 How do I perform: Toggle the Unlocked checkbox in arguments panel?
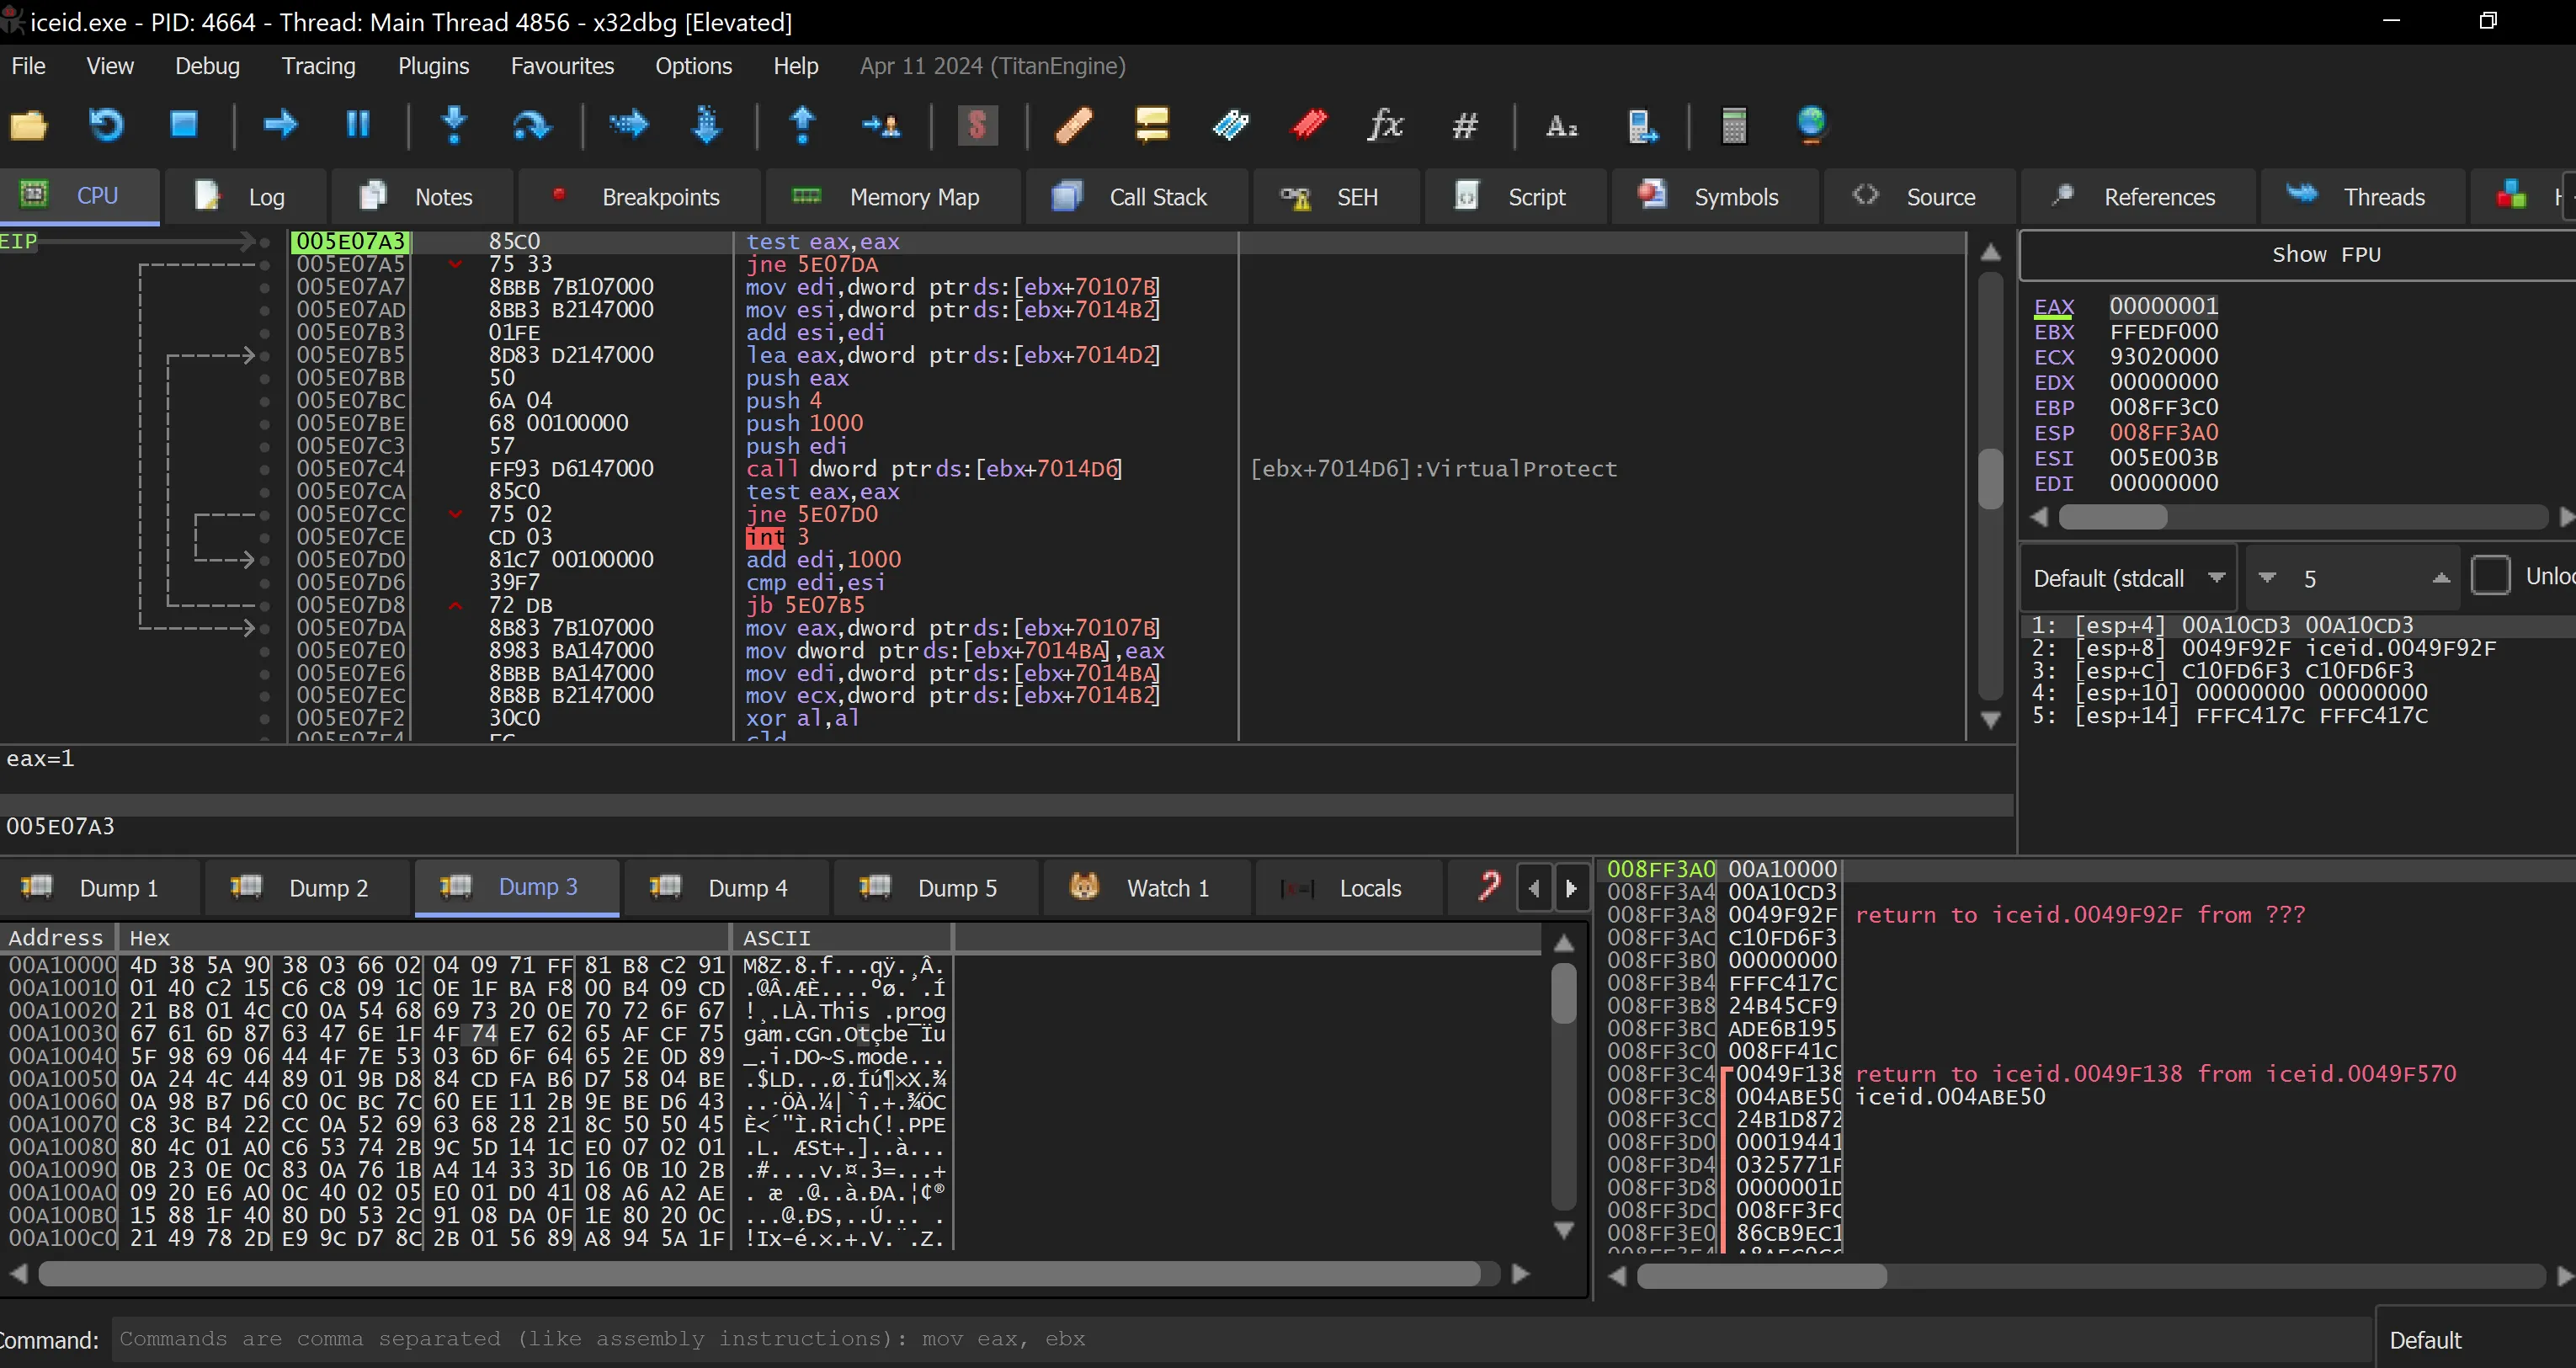point(2490,577)
